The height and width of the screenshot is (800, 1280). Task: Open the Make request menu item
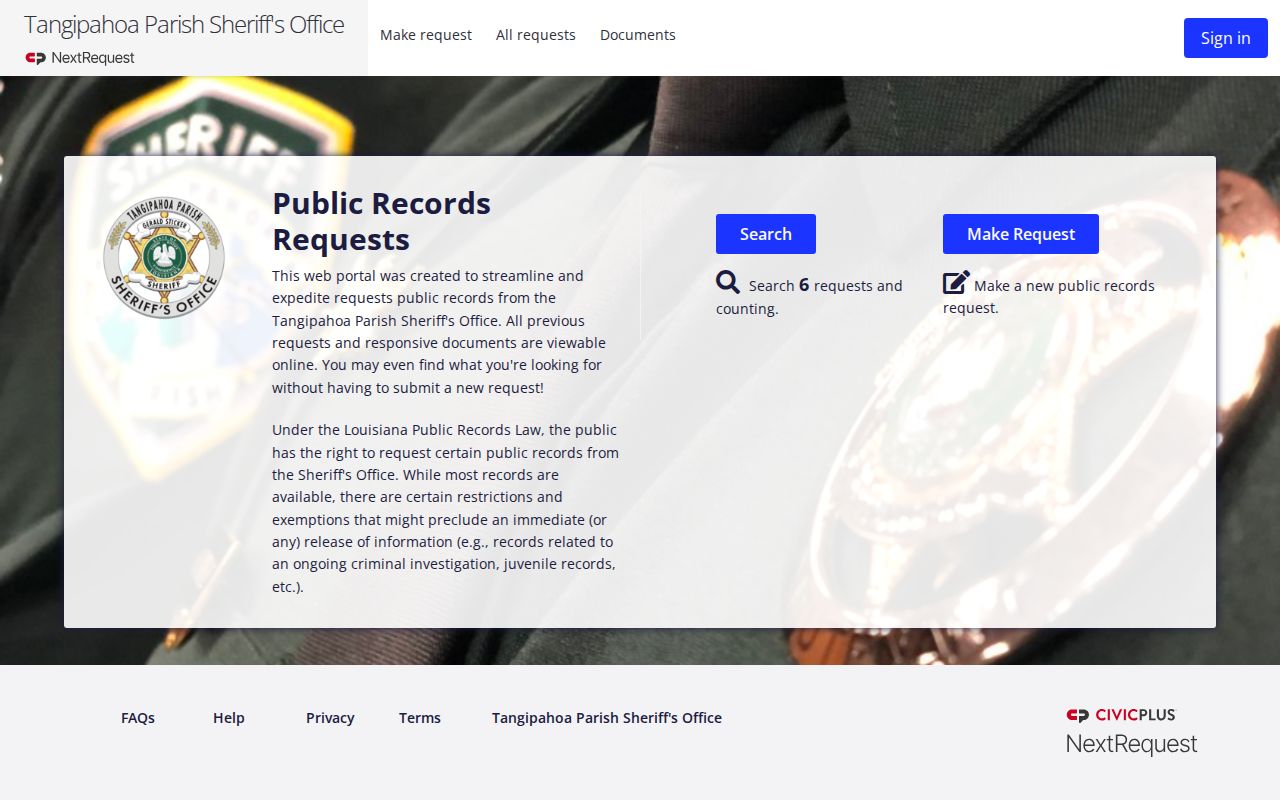pos(426,35)
